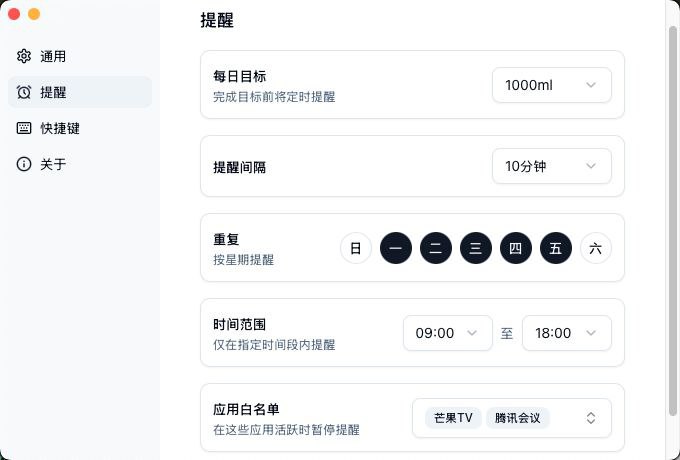
Task: Open the 每日目标 1000ml dropdown
Action: pyautogui.click(x=551, y=85)
